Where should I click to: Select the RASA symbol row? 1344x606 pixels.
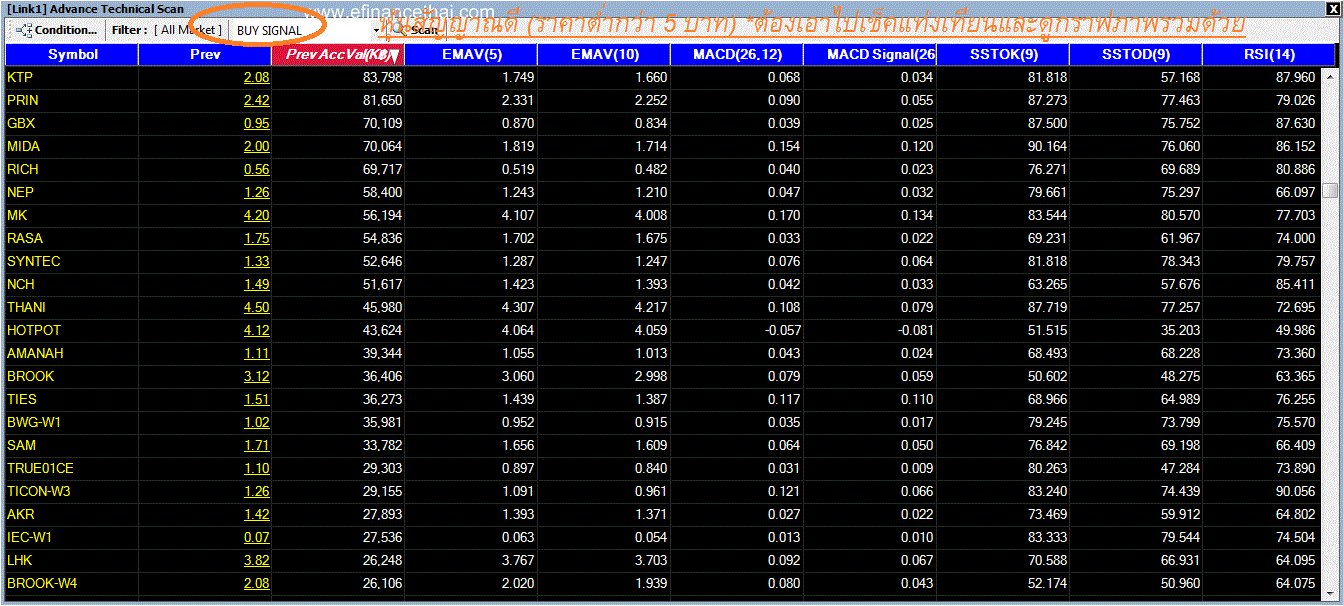[663, 238]
